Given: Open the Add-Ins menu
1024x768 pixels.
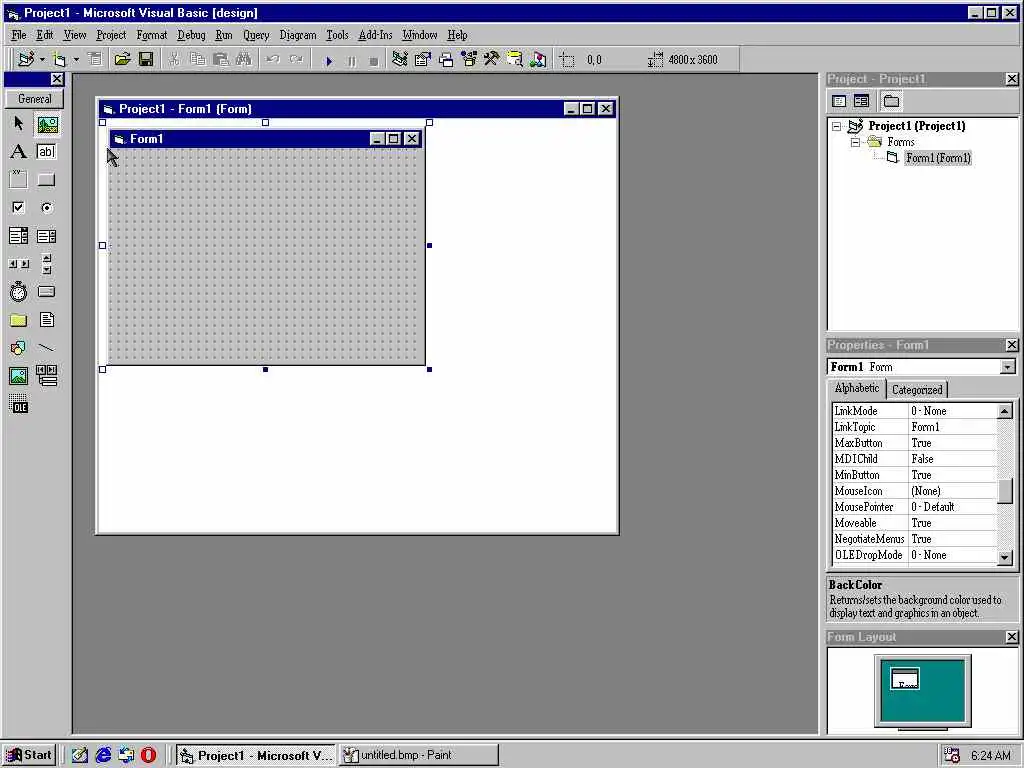Looking at the screenshot, I should point(376,35).
